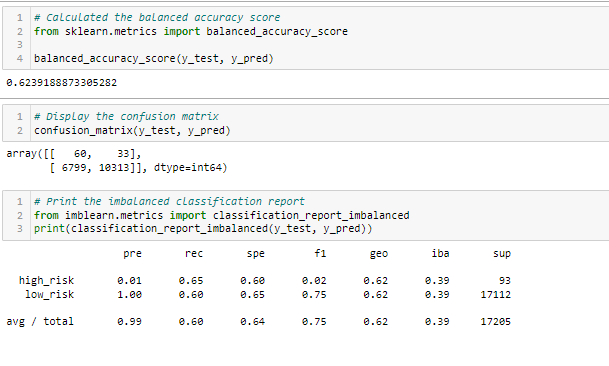This screenshot has height=366, width=609.
Task: Click the low_risk row label
Action: pos(49,295)
